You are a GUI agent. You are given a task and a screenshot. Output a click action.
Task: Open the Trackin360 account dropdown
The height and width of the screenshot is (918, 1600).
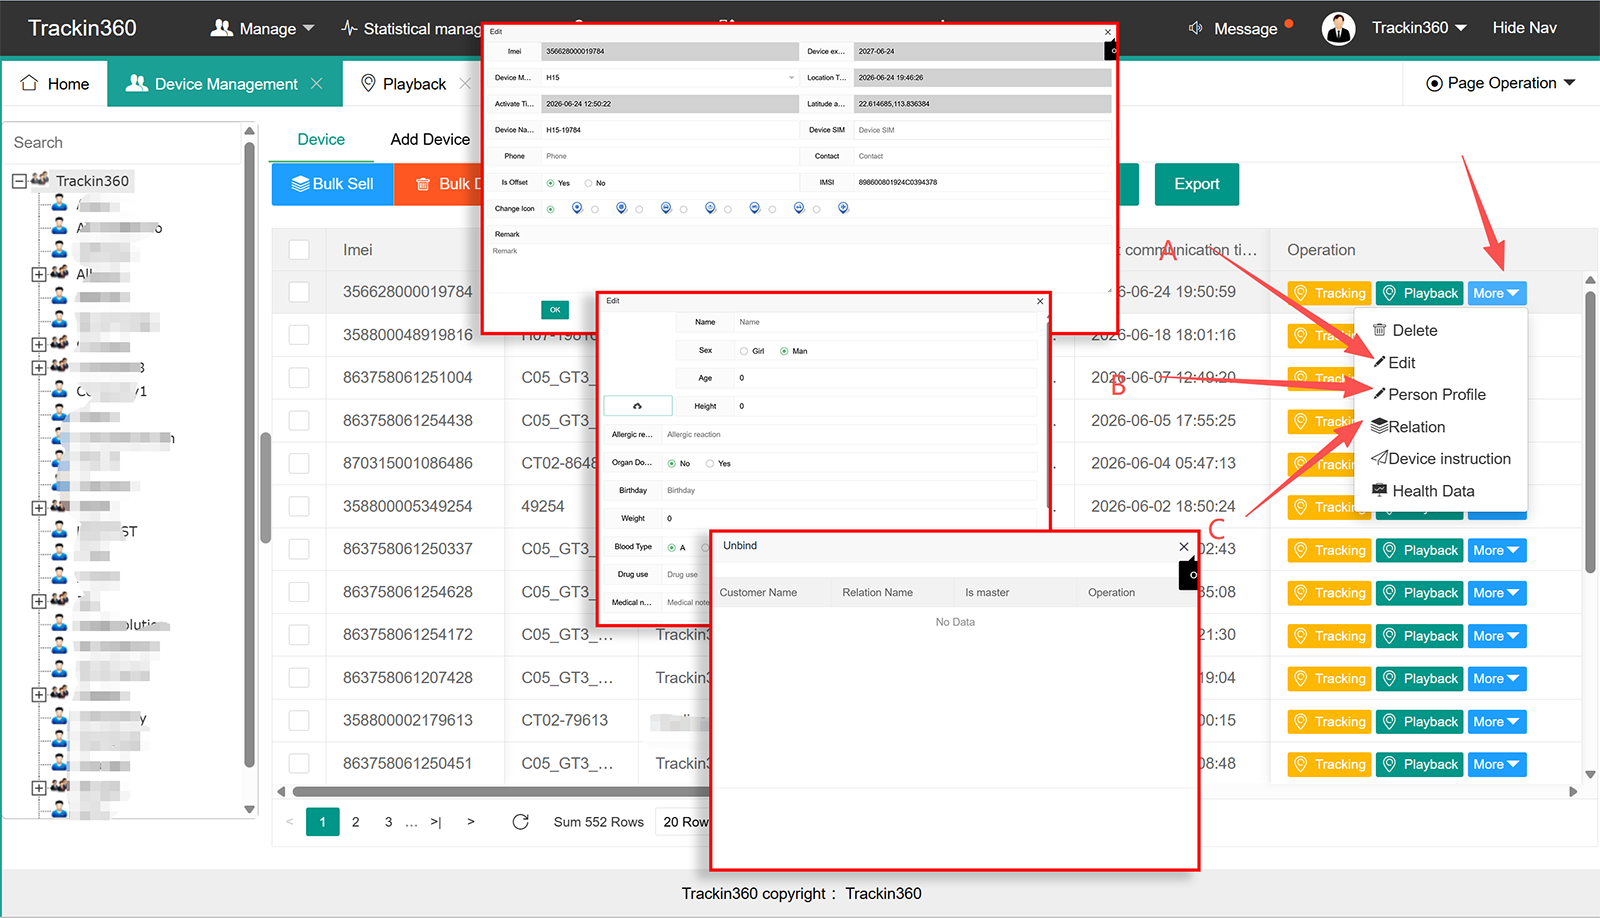tap(1419, 28)
